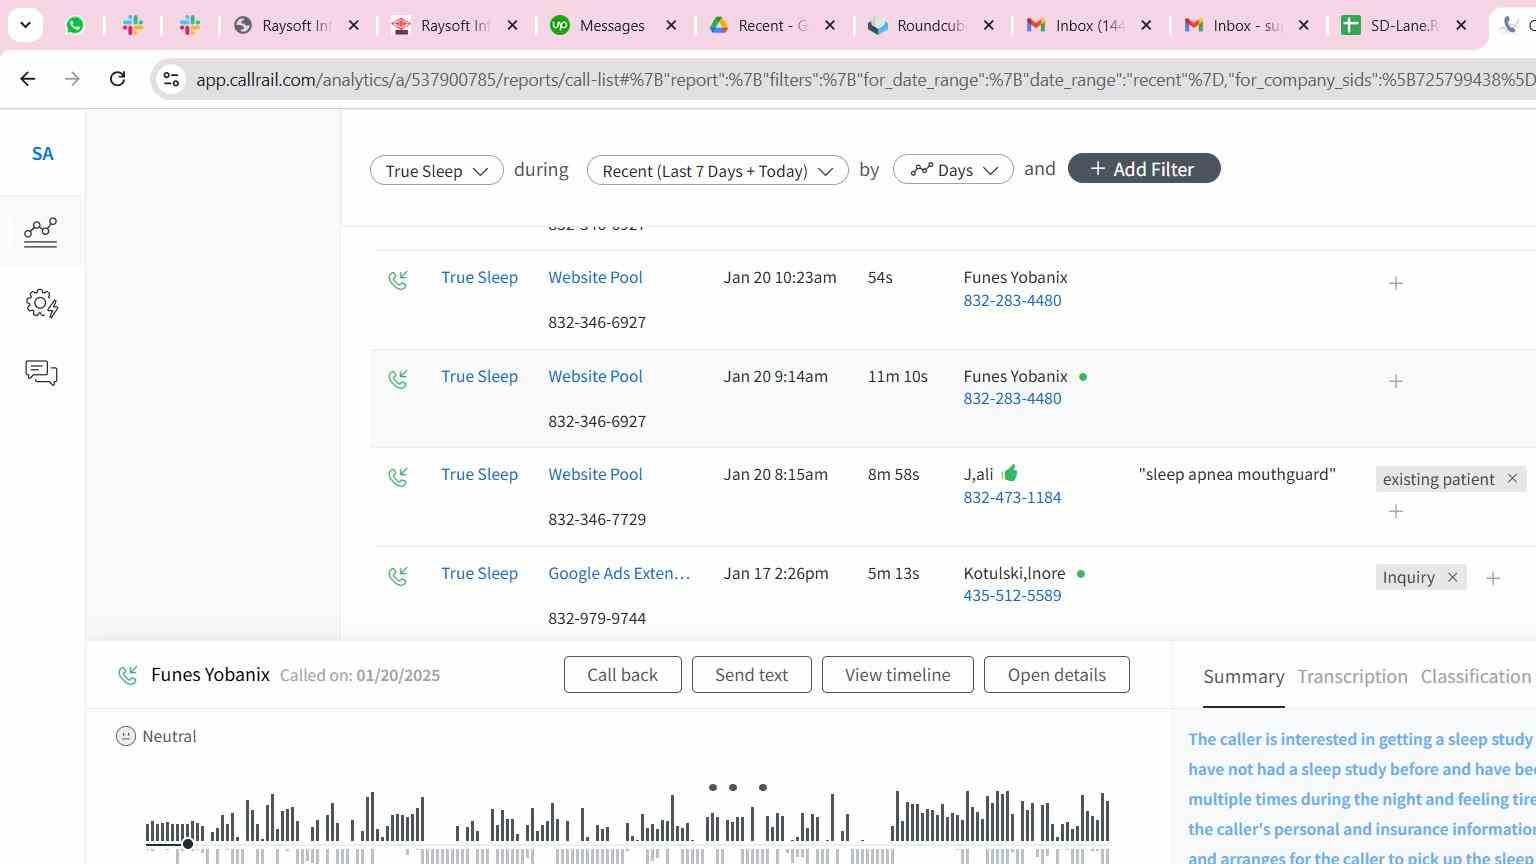Click inbound call icon for Kotulski,lnore row

coord(398,576)
